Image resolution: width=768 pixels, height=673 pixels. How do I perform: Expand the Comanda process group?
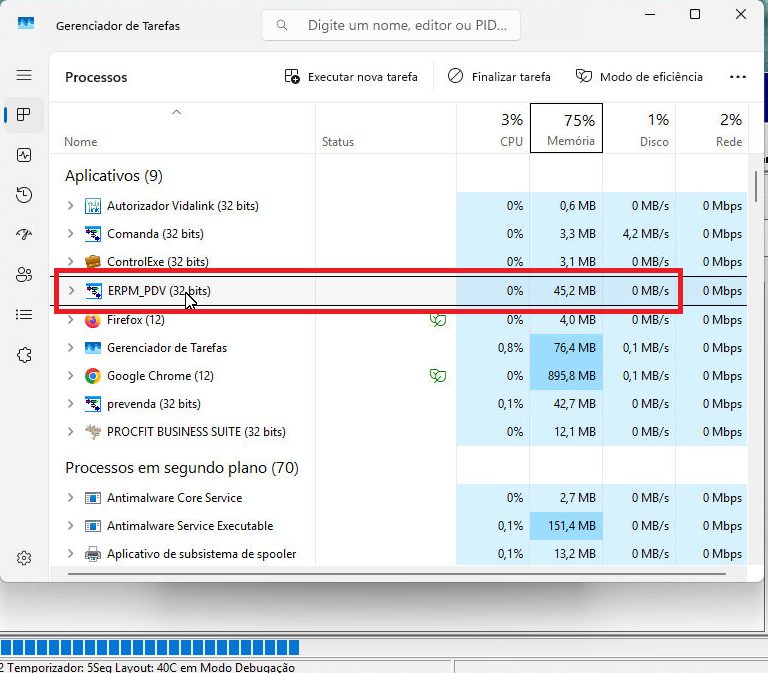[71, 234]
